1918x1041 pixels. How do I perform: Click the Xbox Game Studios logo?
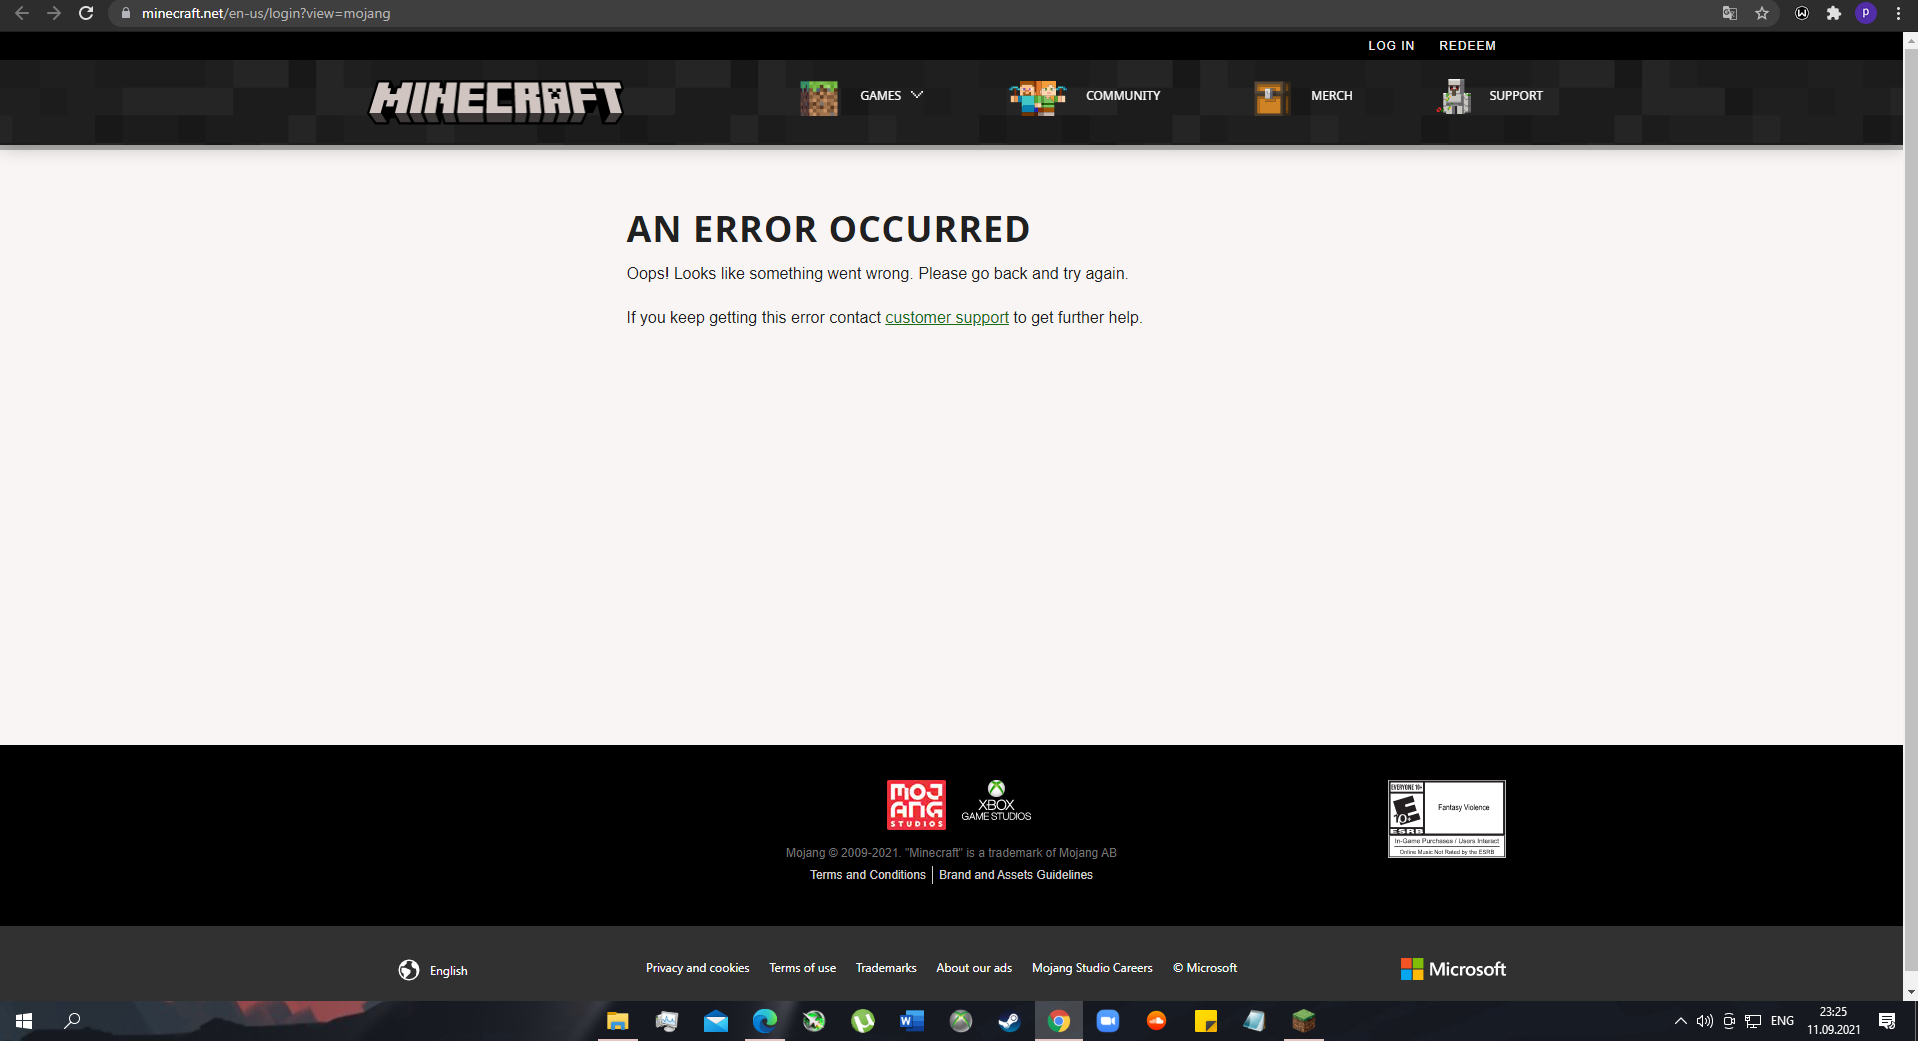(996, 801)
